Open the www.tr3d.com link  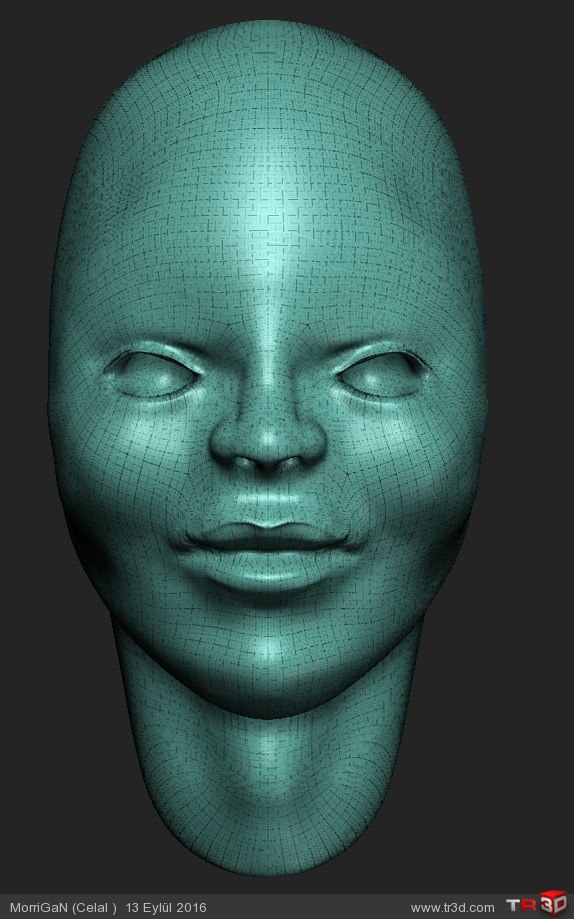pyautogui.click(x=453, y=908)
